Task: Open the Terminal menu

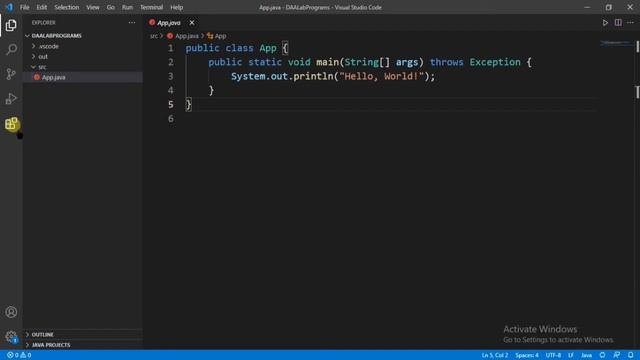Action: click(x=151, y=7)
